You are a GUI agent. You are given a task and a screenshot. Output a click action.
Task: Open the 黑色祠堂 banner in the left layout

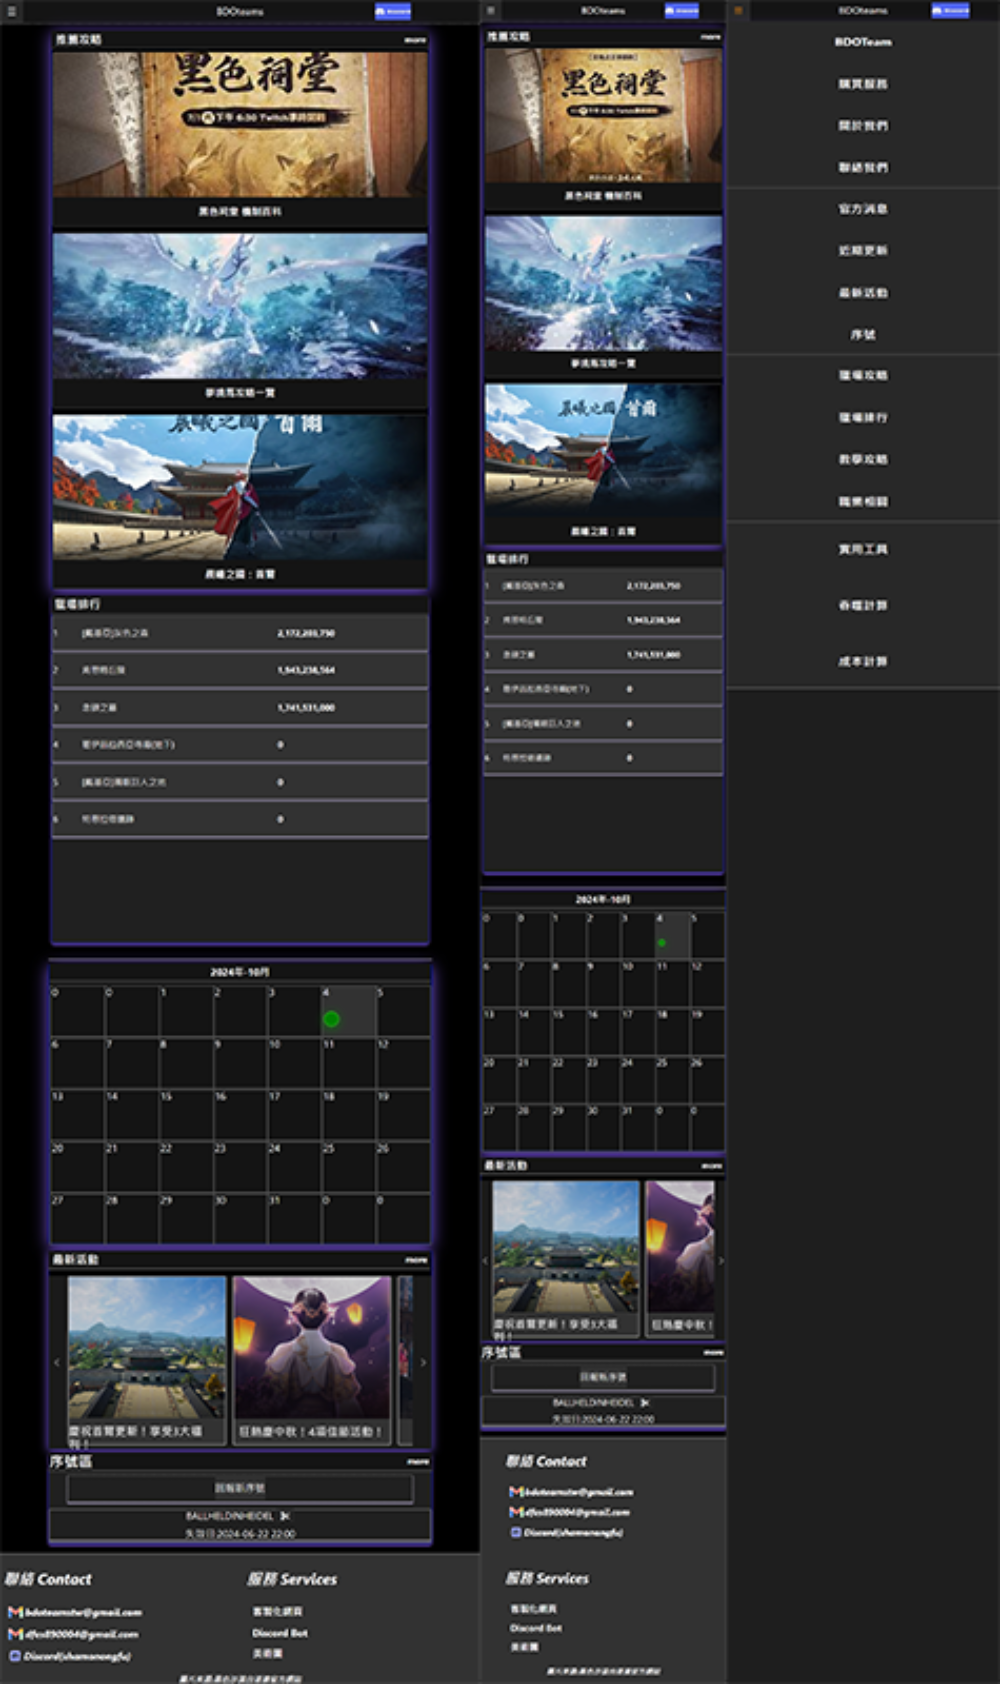click(240, 124)
